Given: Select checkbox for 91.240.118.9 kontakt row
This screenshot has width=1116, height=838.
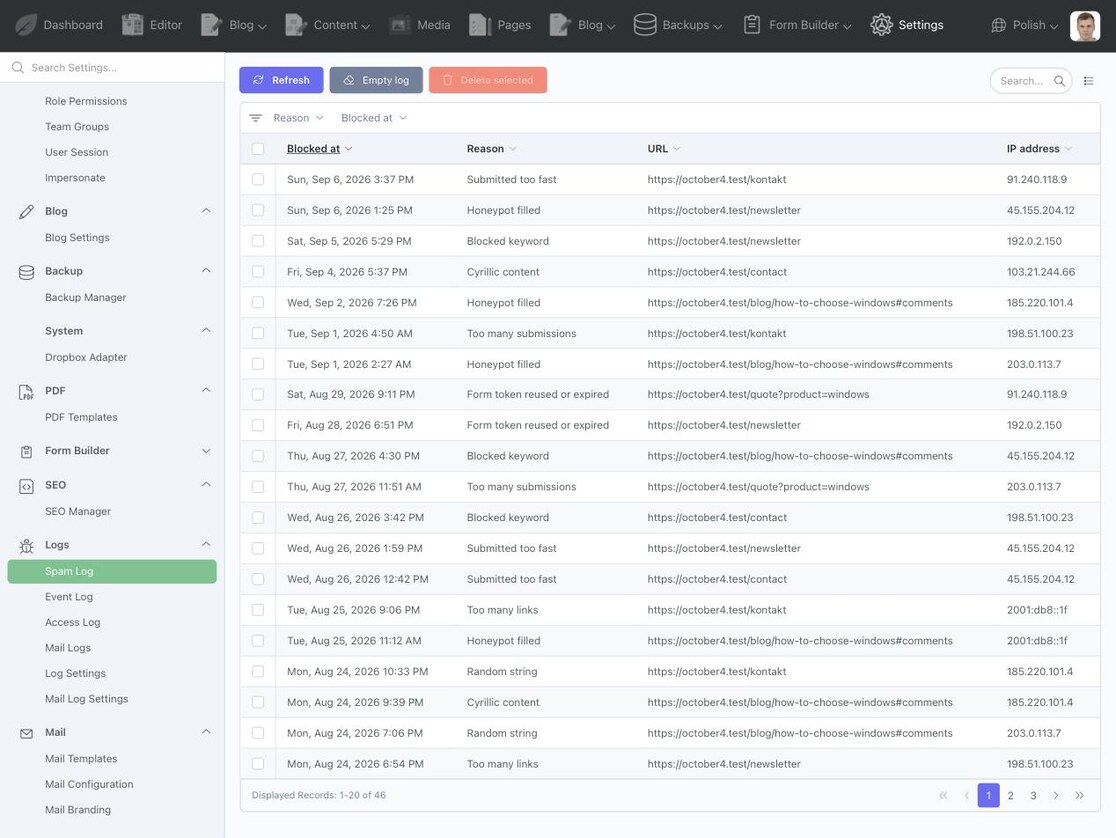Looking at the screenshot, I should pyautogui.click(x=258, y=179).
